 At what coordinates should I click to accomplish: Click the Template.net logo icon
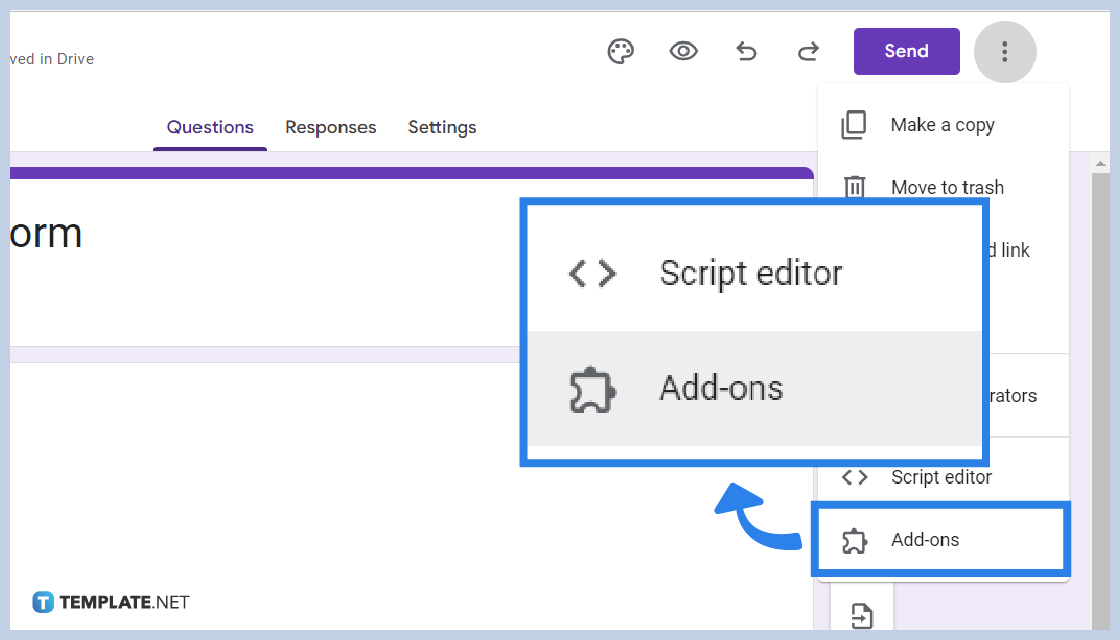coord(42,601)
